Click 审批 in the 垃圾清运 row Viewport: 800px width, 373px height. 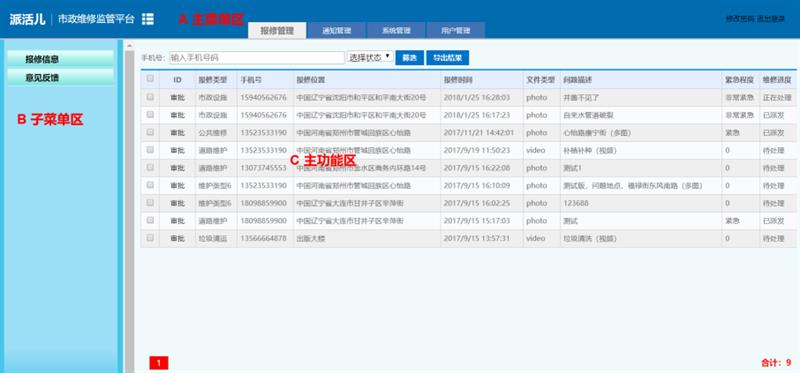(x=178, y=239)
